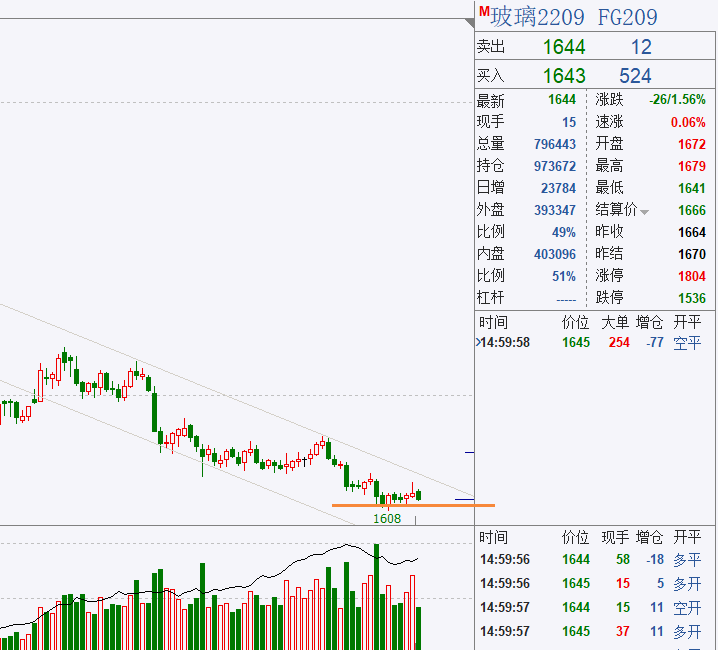
Task: Click 昨收 value 1664
Action: tap(692, 232)
